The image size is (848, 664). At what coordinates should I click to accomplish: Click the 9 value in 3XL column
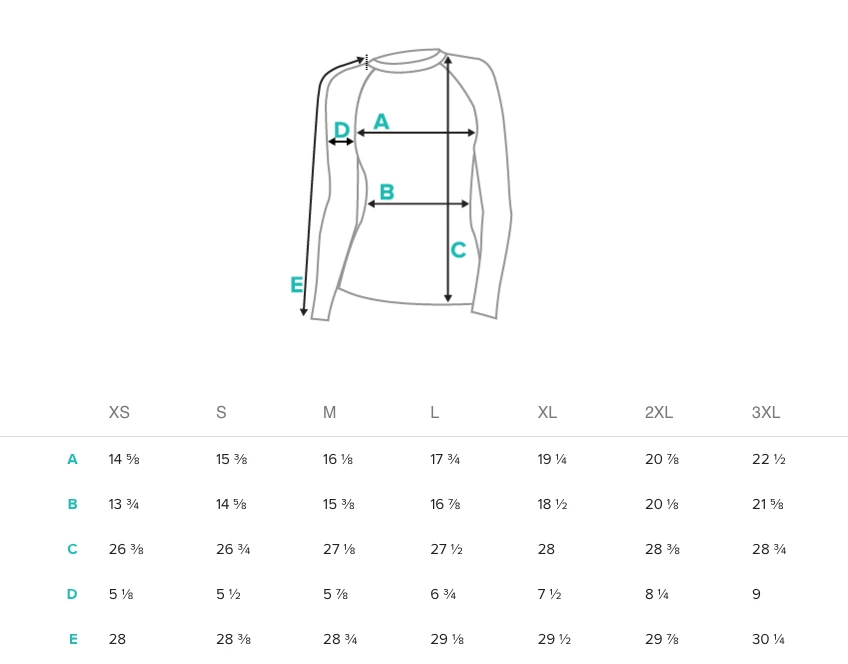(756, 594)
